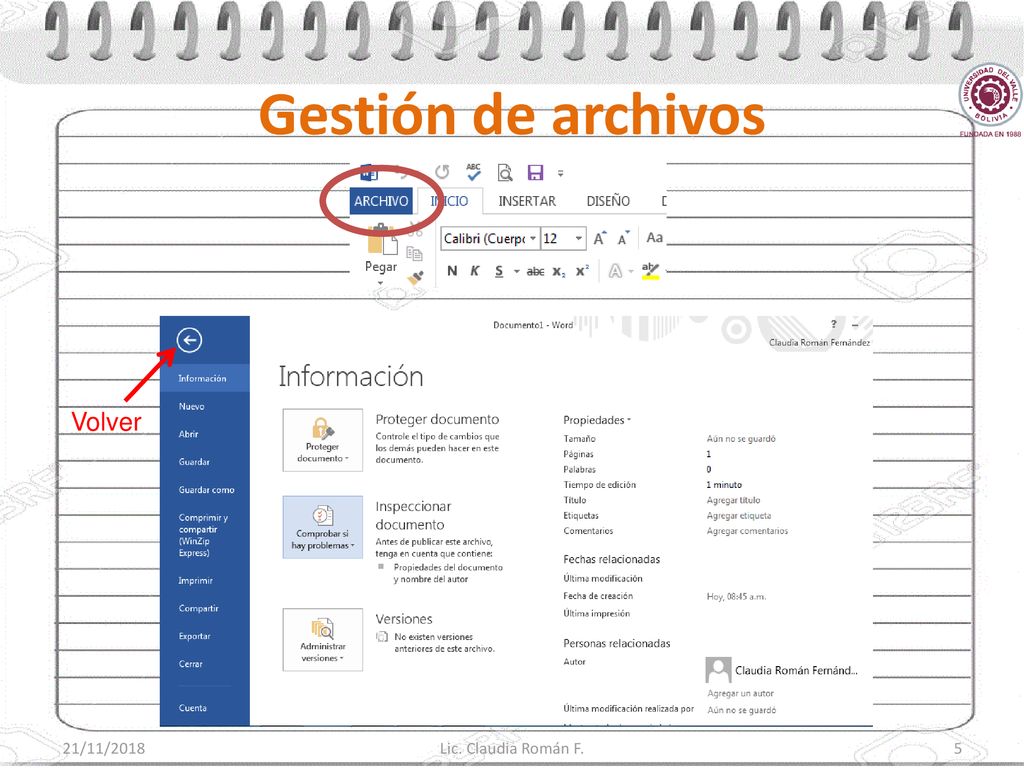Image resolution: width=1024 pixels, height=768 pixels.
Task: Click the Proteger documento button
Action: coord(323,440)
